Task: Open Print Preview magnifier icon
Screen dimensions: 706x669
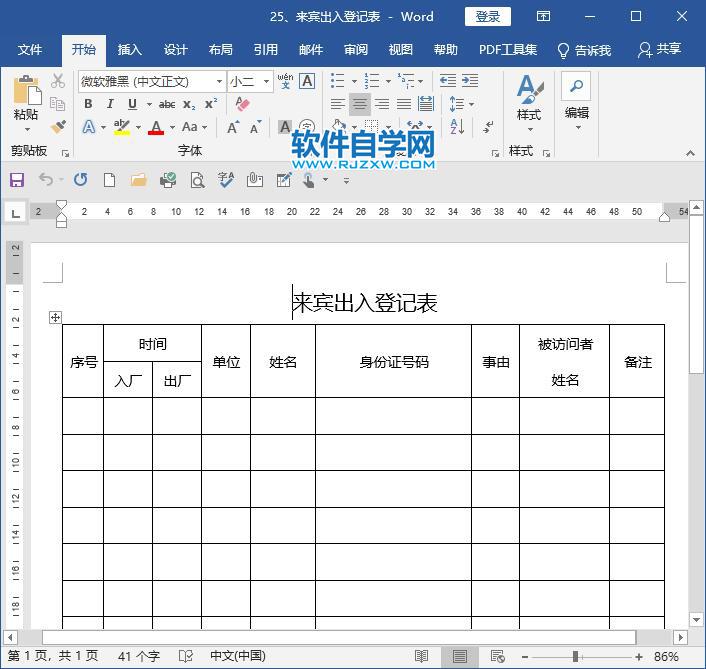Action: click(197, 180)
